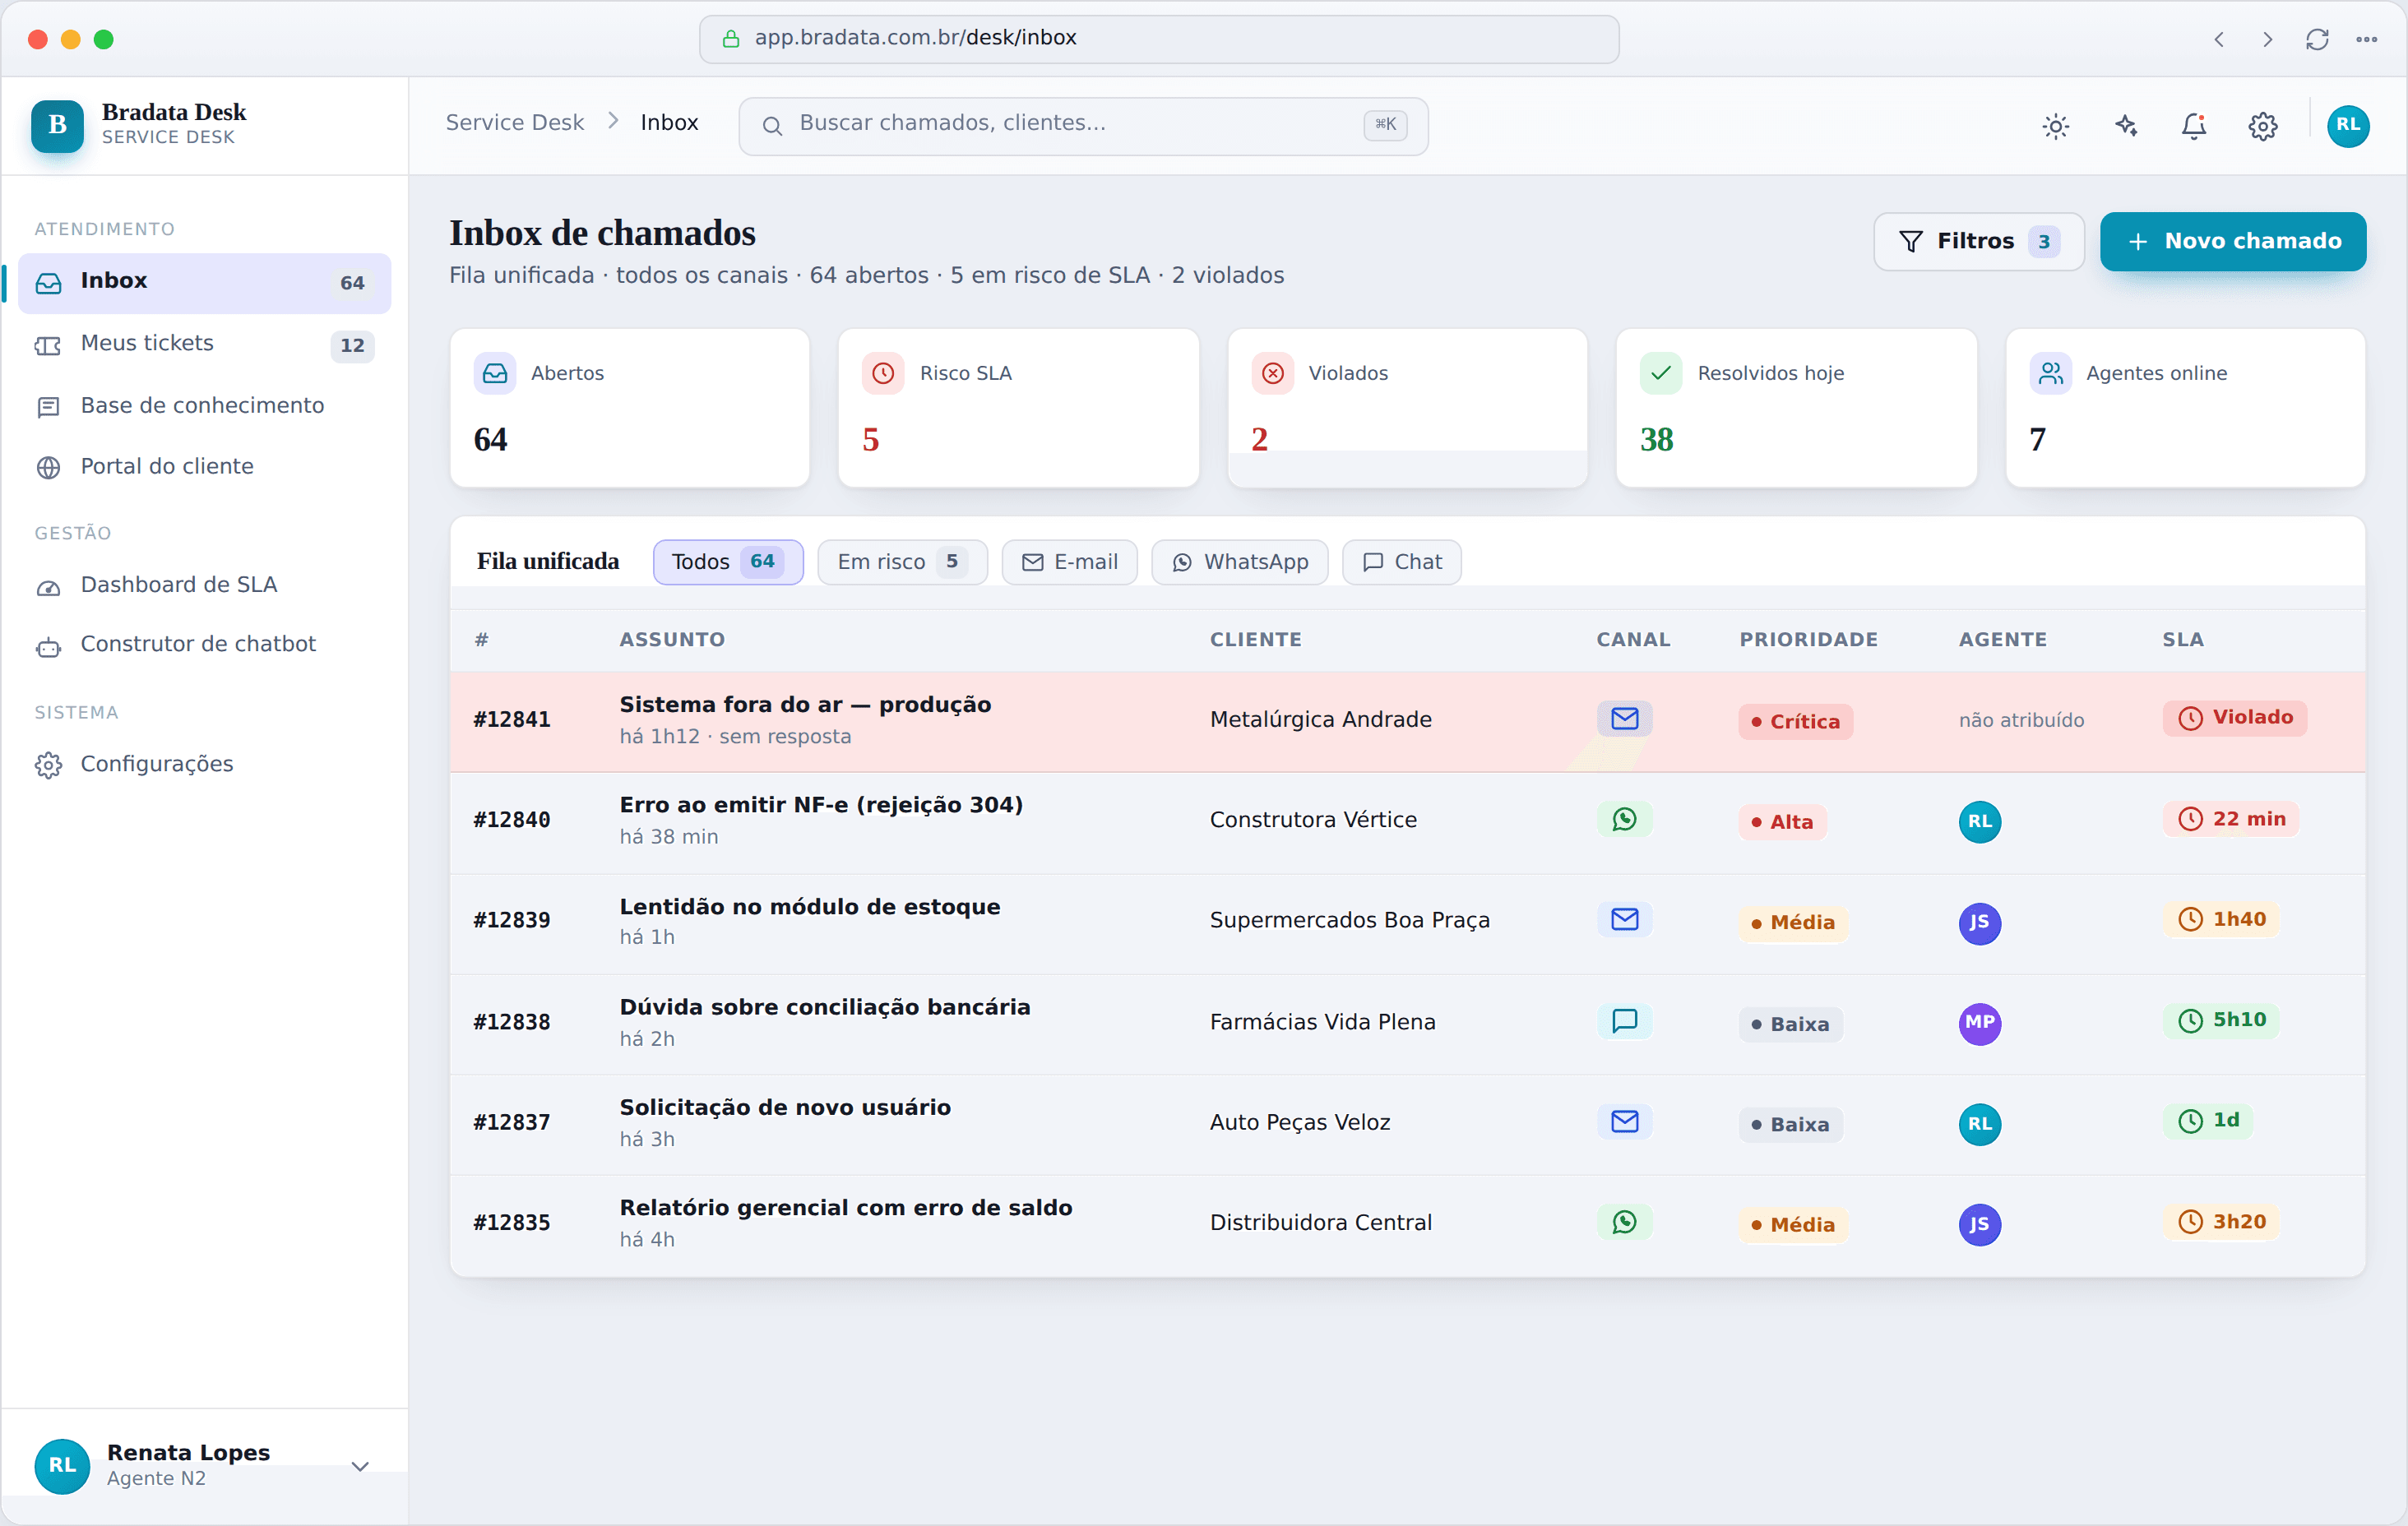The height and width of the screenshot is (1526, 2408).
Task: Select the Todos filter tab
Action: [x=728, y=562]
